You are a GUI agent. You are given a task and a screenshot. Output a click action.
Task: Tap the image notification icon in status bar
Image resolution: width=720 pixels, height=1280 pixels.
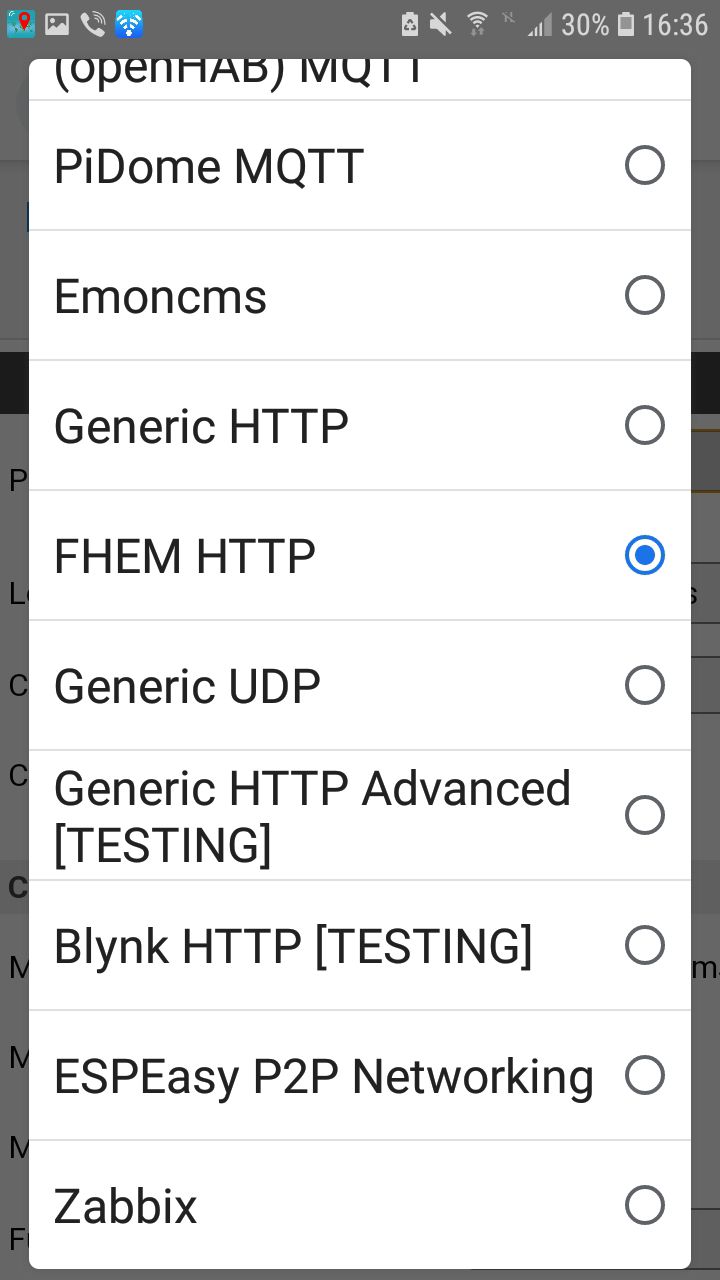pyautogui.click(x=57, y=23)
